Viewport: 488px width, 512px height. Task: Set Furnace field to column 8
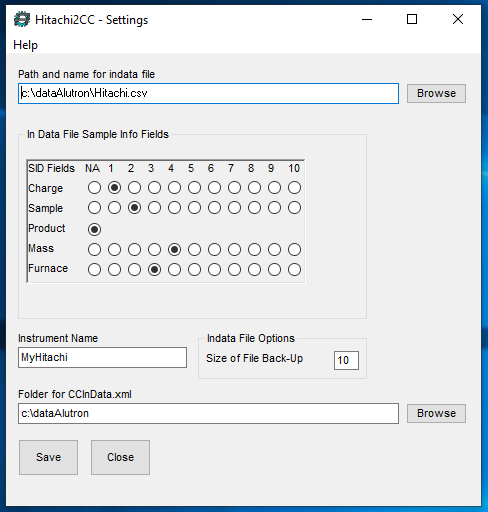coord(254,269)
